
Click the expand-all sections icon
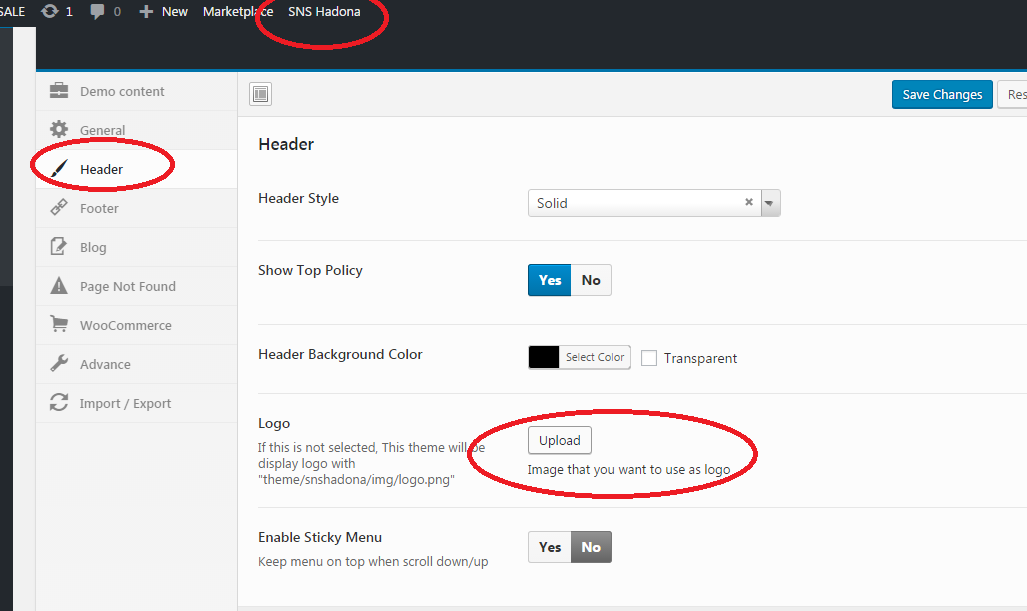click(x=260, y=94)
